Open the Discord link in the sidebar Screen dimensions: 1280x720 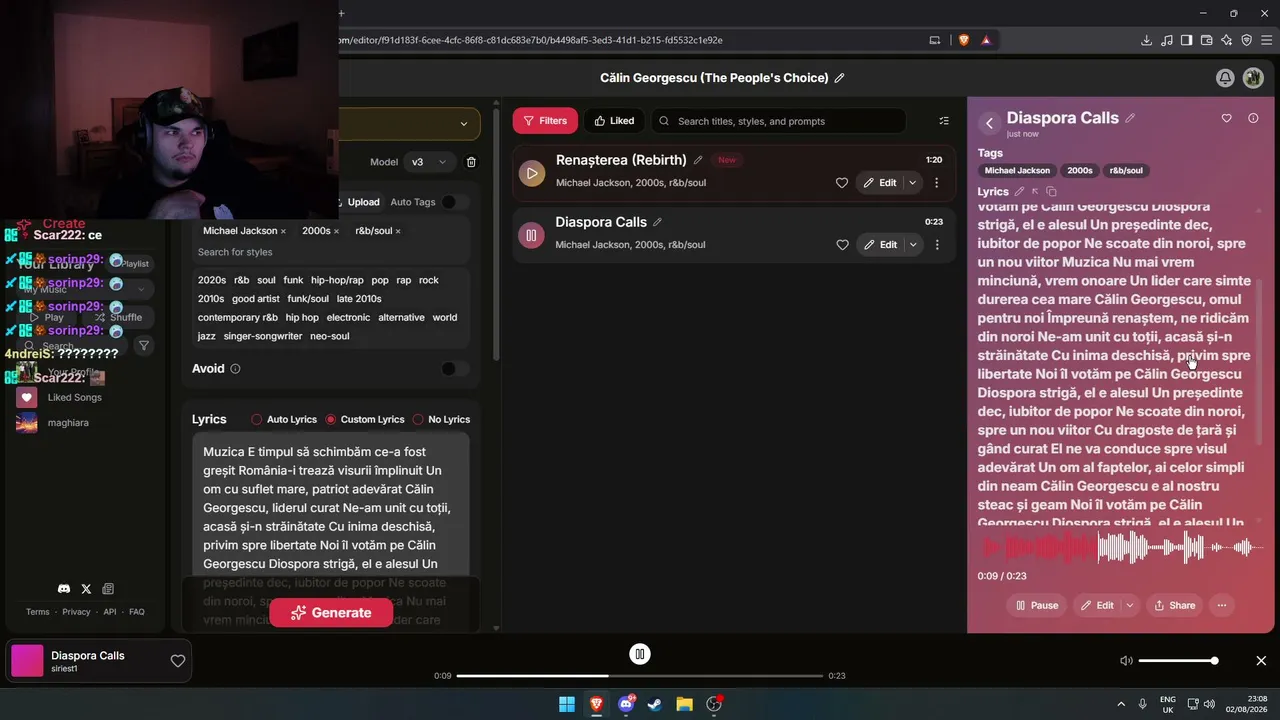[64, 589]
